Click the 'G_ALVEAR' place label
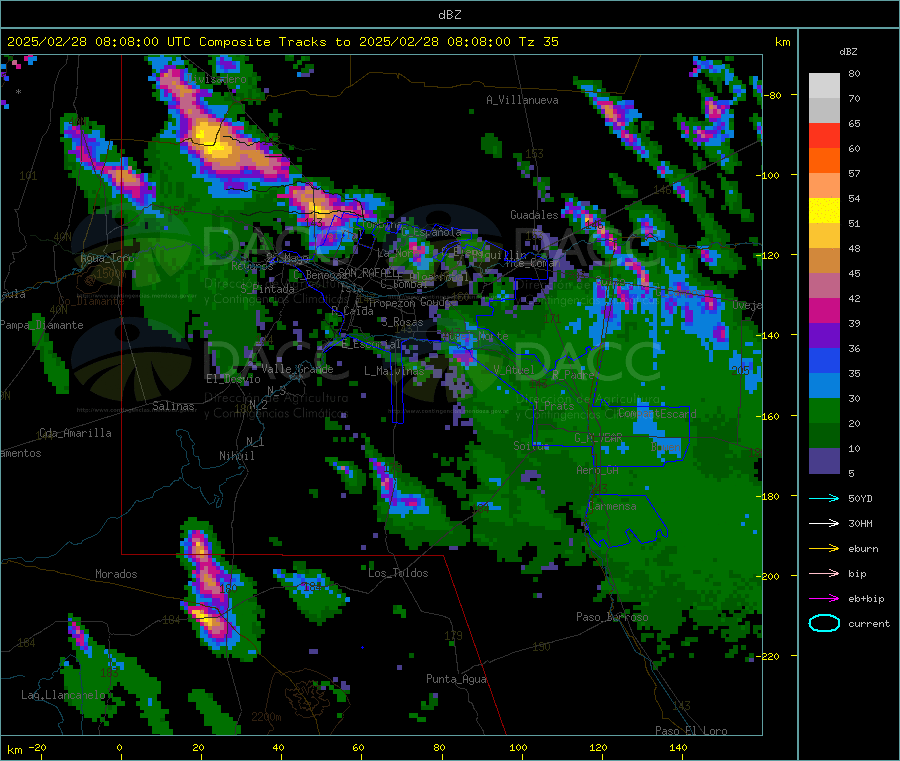Viewport: 900px width, 761px height. click(x=598, y=438)
